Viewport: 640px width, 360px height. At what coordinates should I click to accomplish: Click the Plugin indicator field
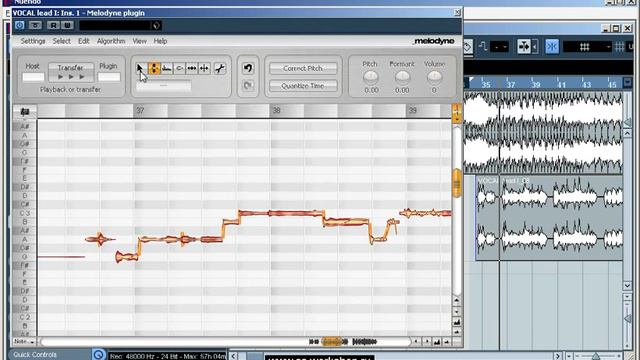coord(109,77)
